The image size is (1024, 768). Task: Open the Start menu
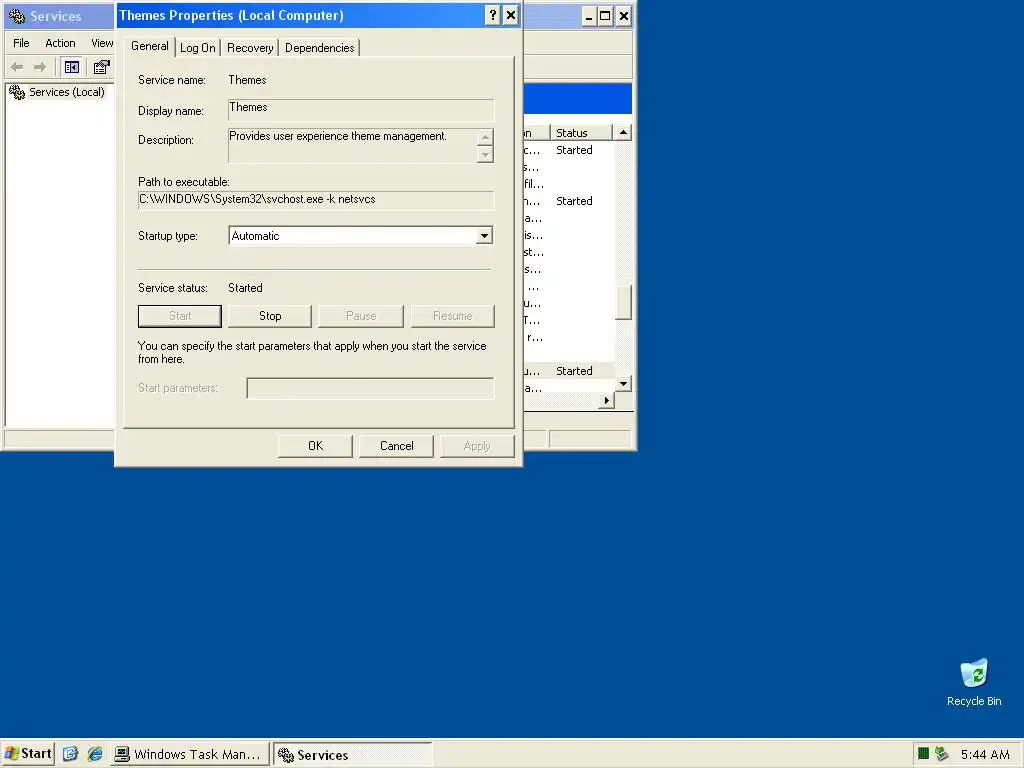tap(27, 754)
